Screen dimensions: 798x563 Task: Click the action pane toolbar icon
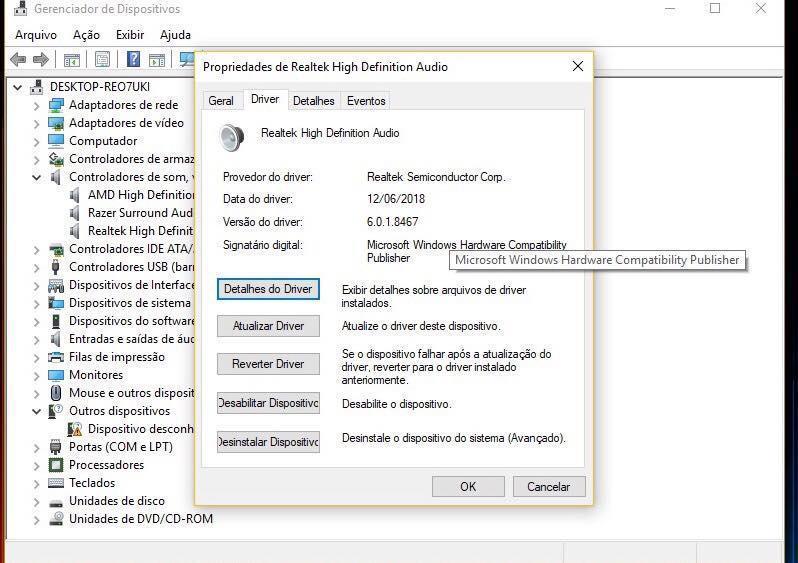pos(157,60)
